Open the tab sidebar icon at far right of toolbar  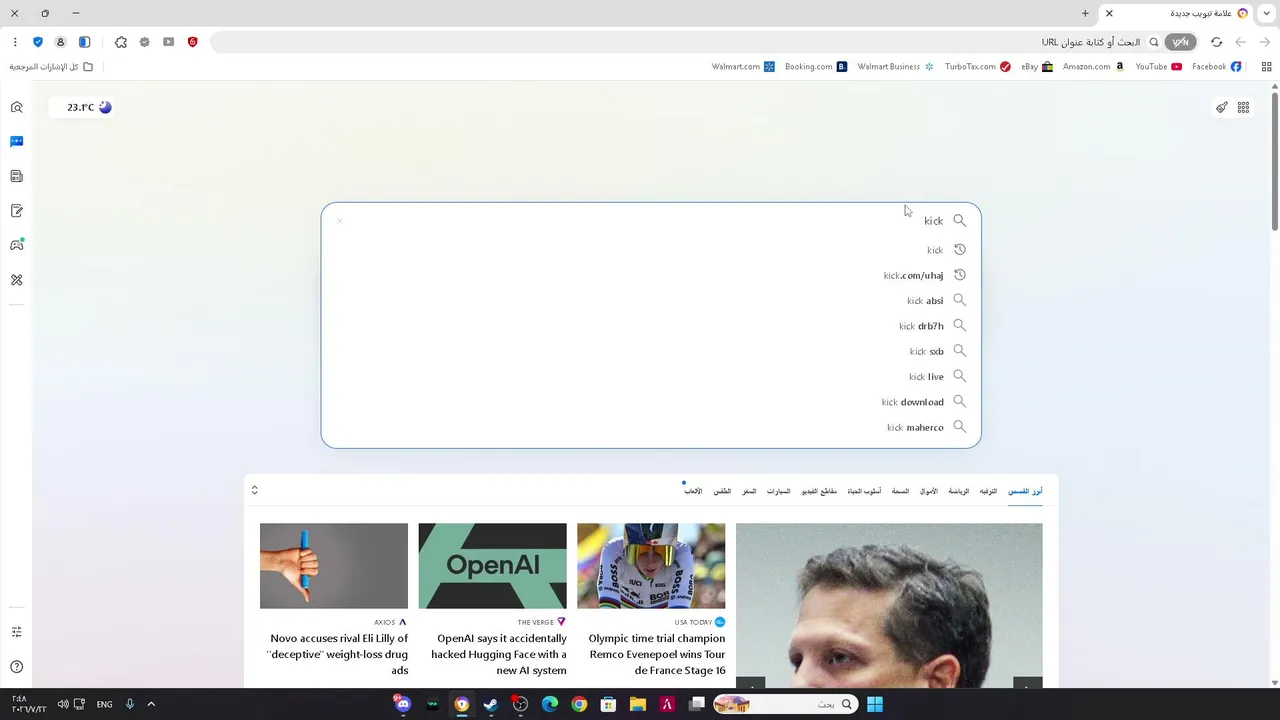pyautogui.click(x=1266, y=67)
